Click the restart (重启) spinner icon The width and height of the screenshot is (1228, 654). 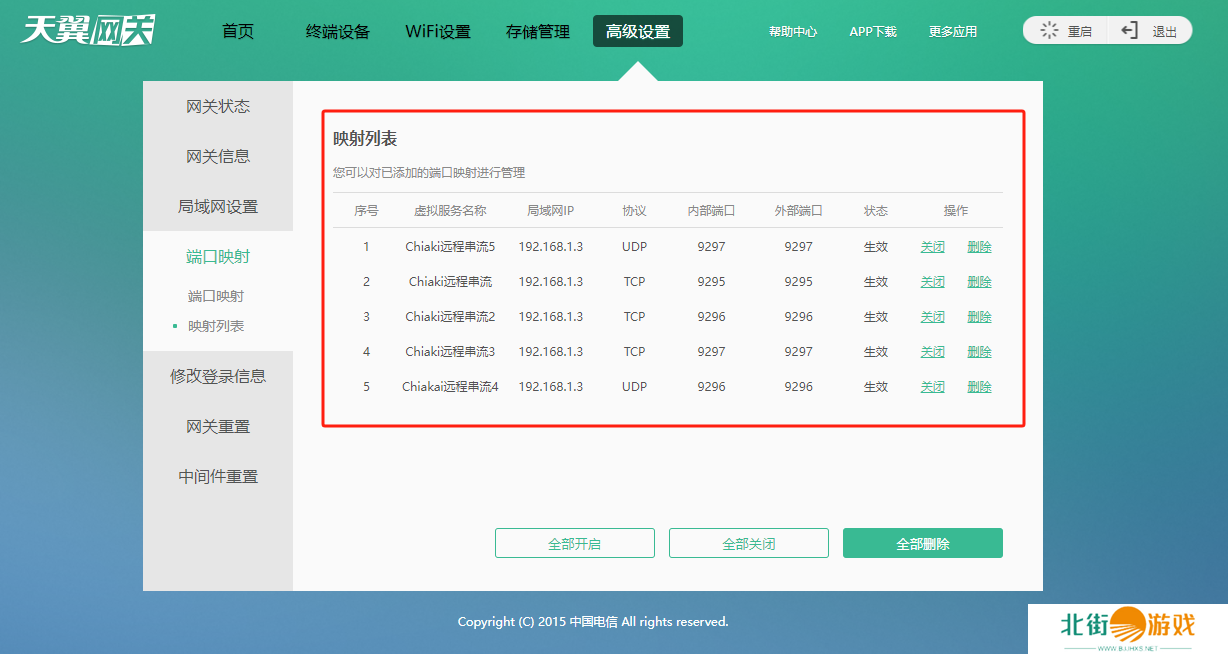(1049, 30)
